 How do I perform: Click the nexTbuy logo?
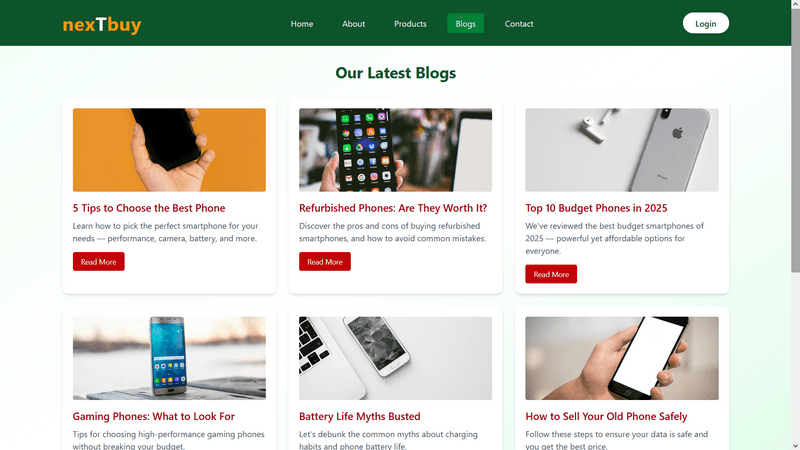click(x=102, y=24)
